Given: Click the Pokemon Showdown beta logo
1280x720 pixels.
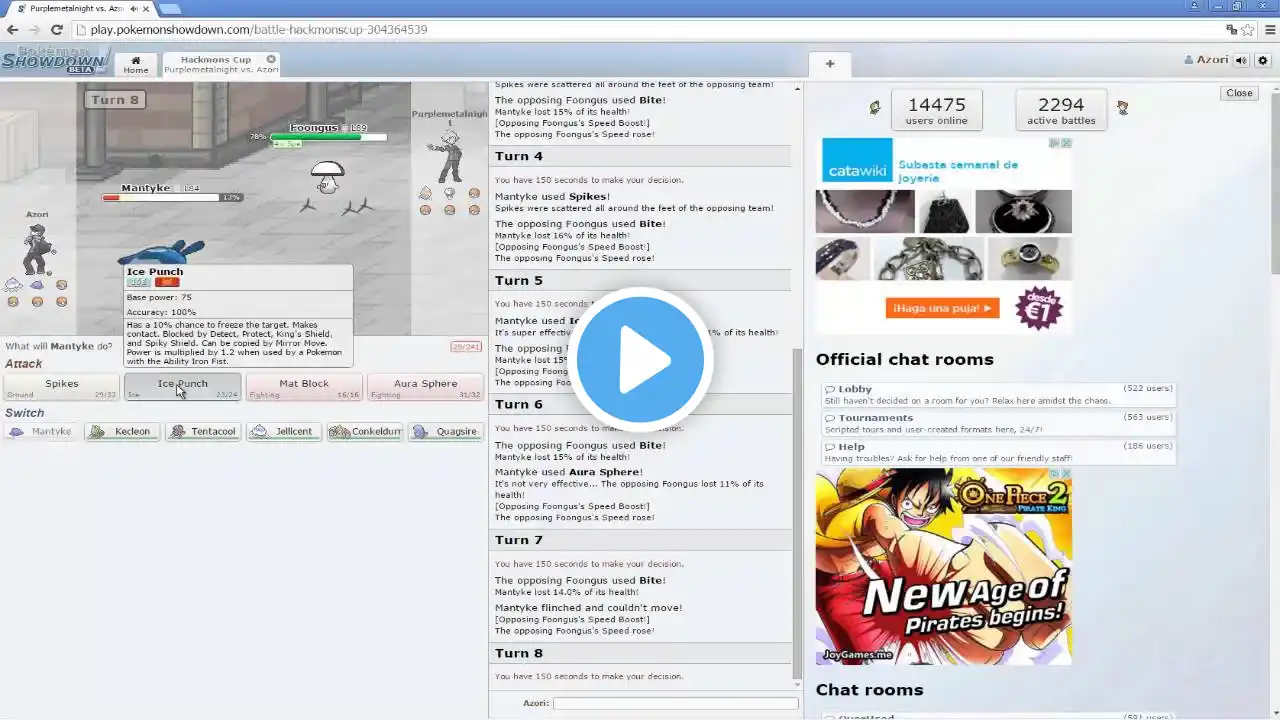Looking at the screenshot, I should [55, 60].
